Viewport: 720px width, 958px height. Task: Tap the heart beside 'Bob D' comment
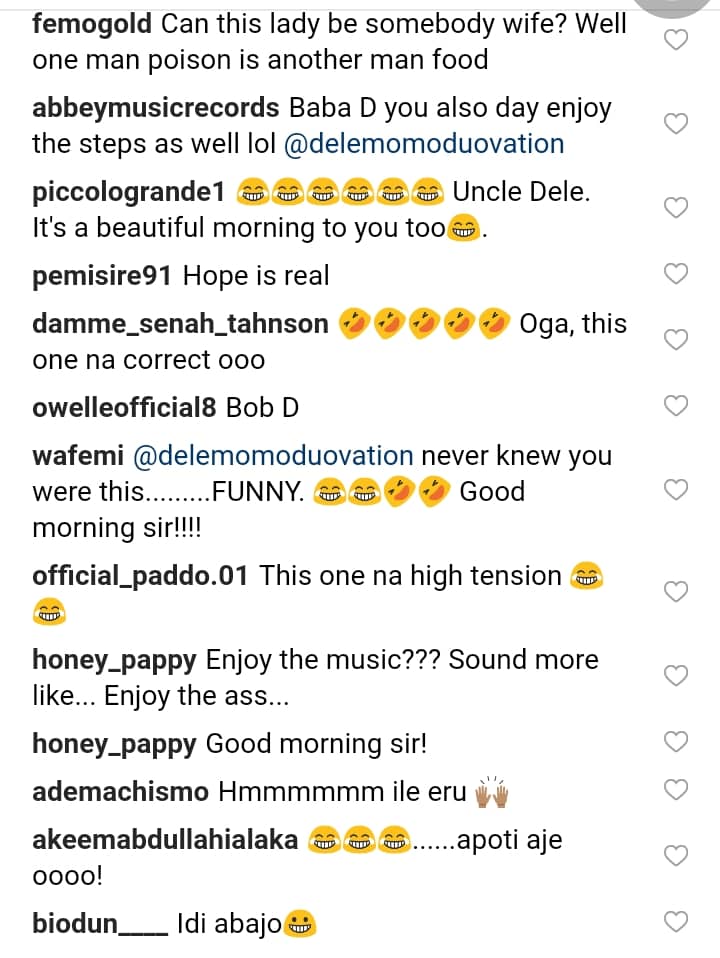tap(677, 406)
